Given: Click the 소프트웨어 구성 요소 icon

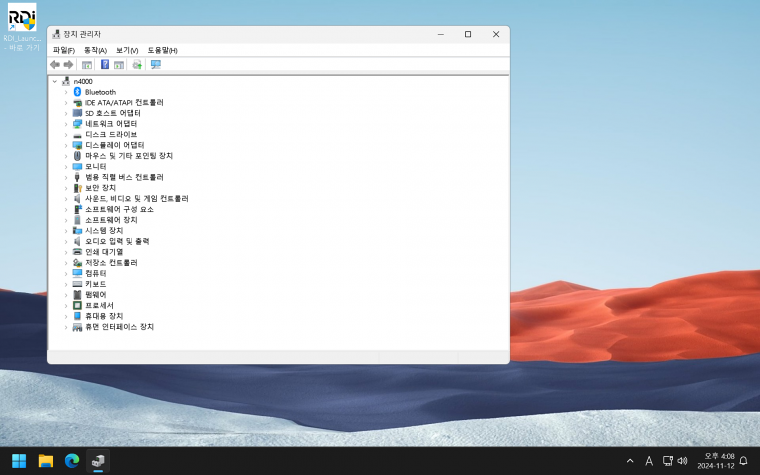Looking at the screenshot, I should (77, 209).
